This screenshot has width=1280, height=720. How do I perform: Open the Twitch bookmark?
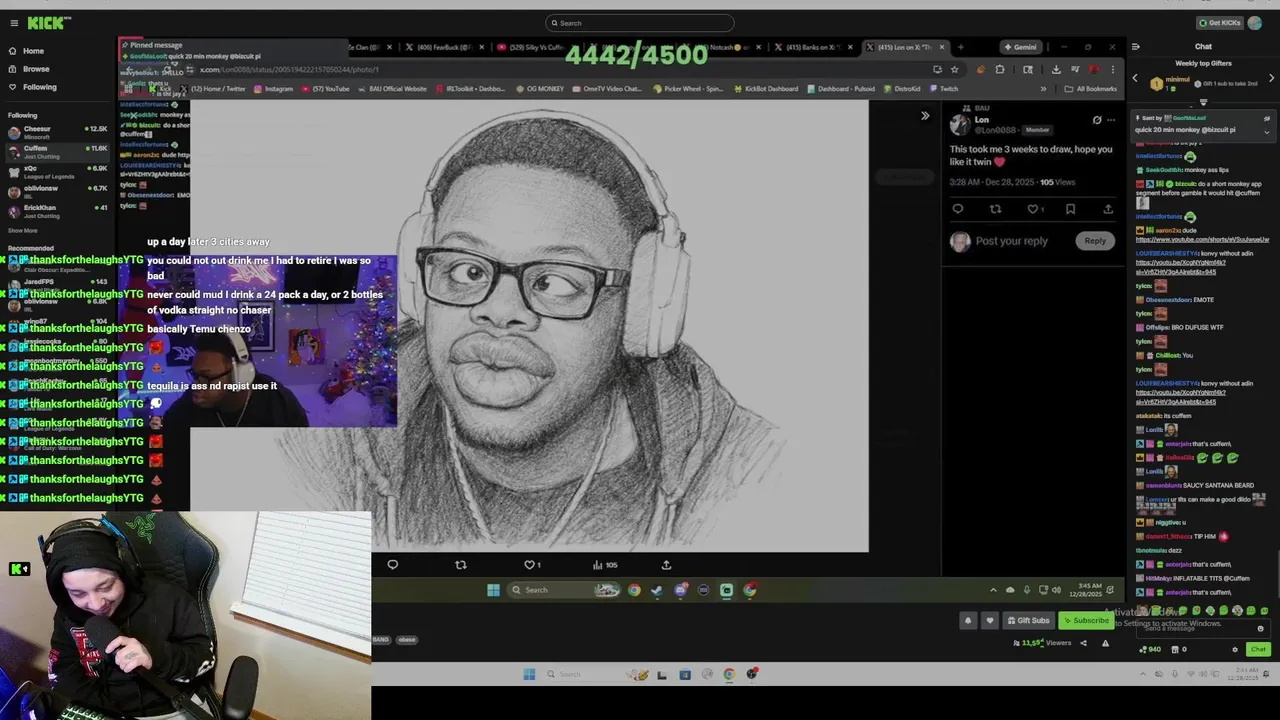pos(943,89)
